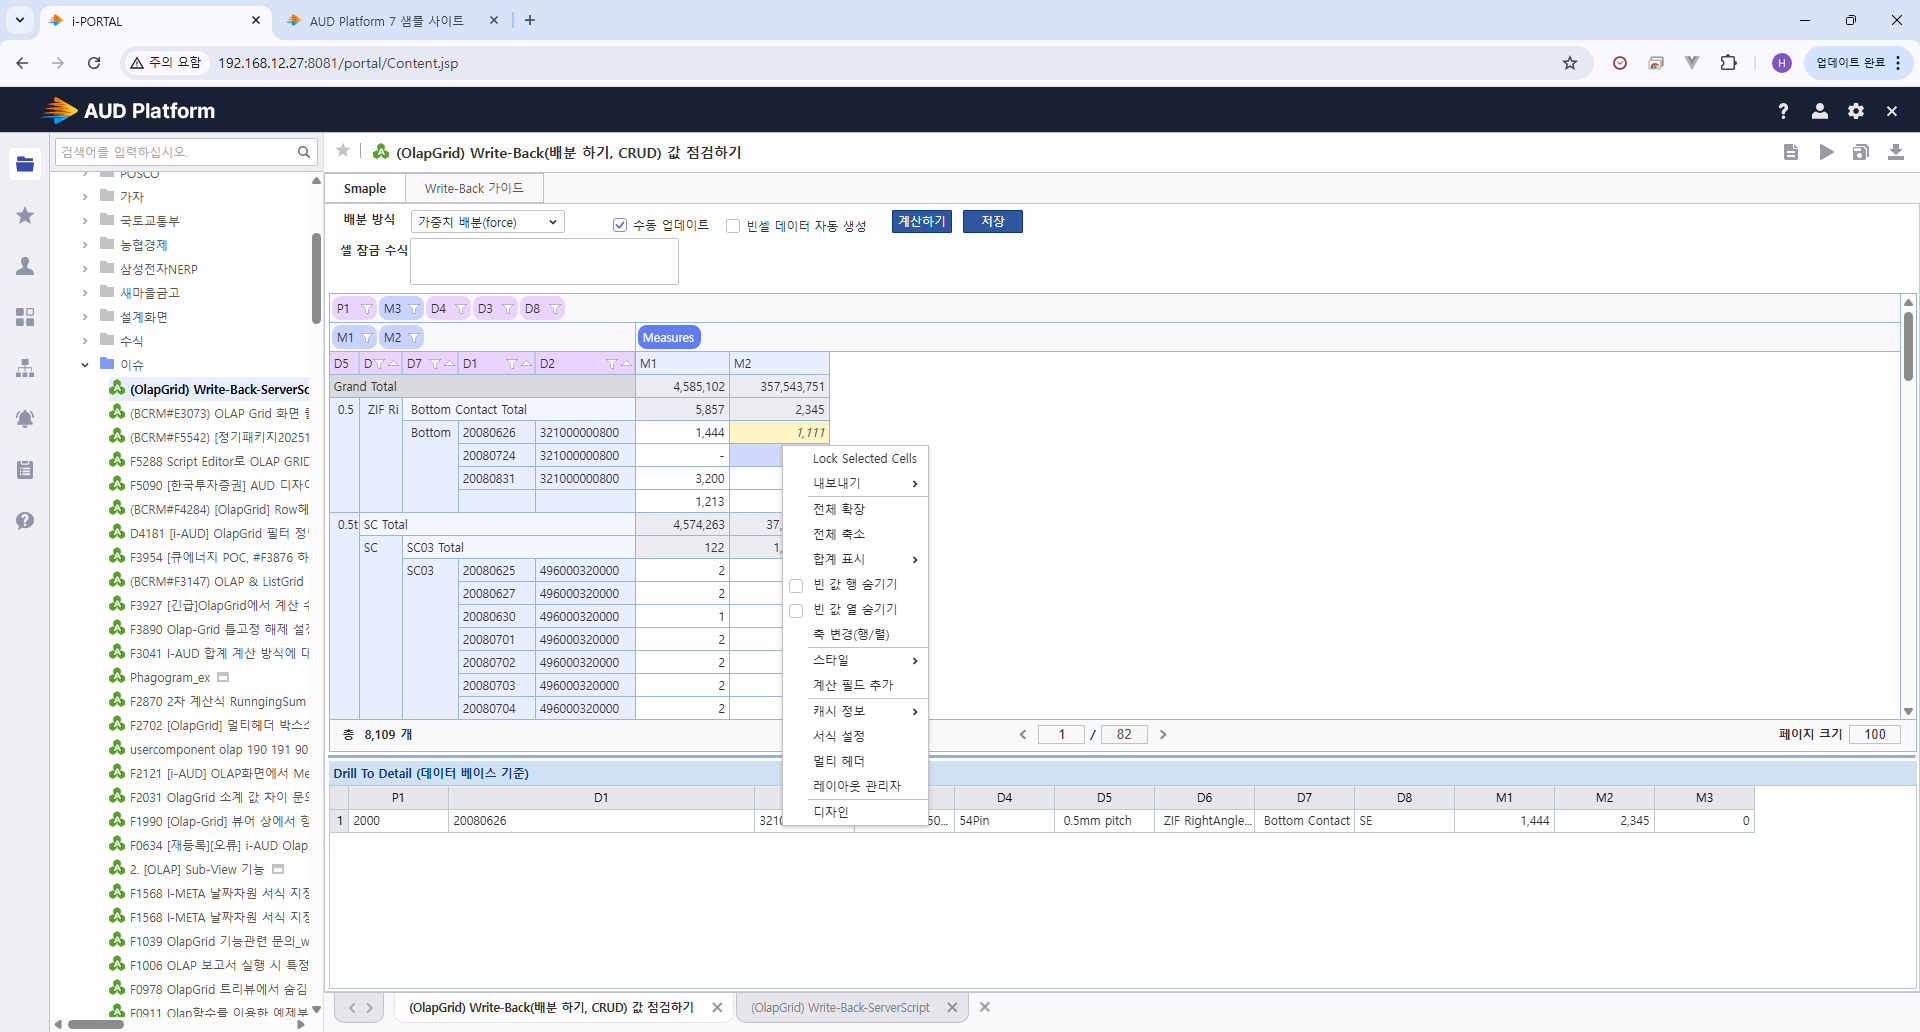Image resolution: width=1920 pixels, height=1032 pixels.
Task: Expand the 삼성전자NERP folder
Action: (85, 269)
